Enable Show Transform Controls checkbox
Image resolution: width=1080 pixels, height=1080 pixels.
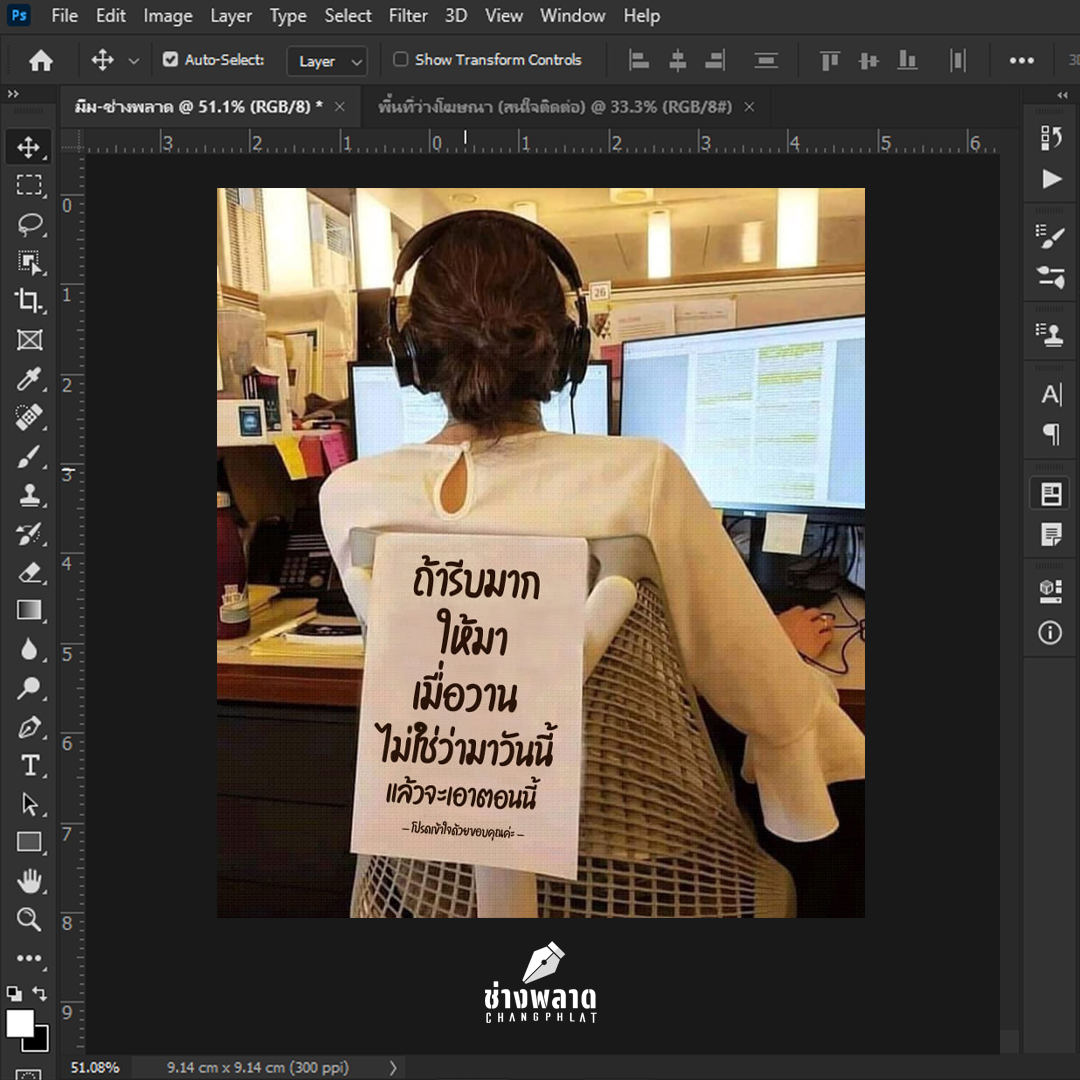[400, 59]
